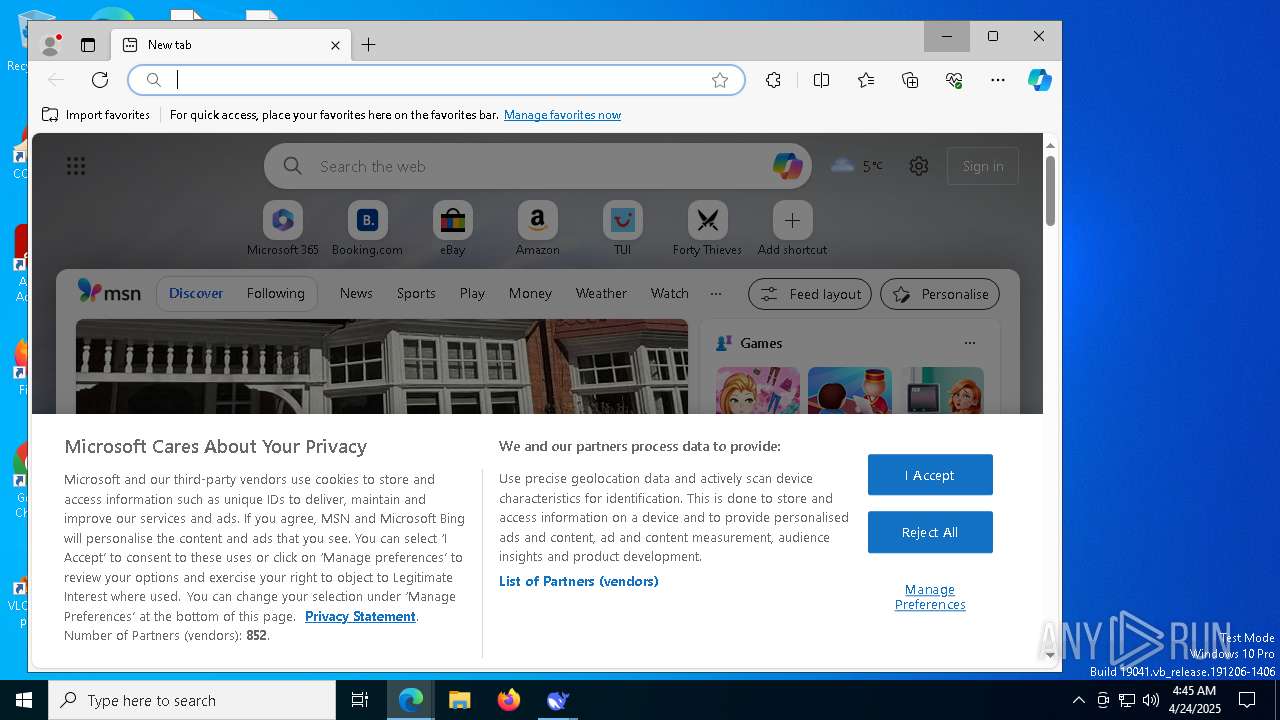1280x720 pixels.
Task: Open the Weather menu item
Action: coord(601,293)
